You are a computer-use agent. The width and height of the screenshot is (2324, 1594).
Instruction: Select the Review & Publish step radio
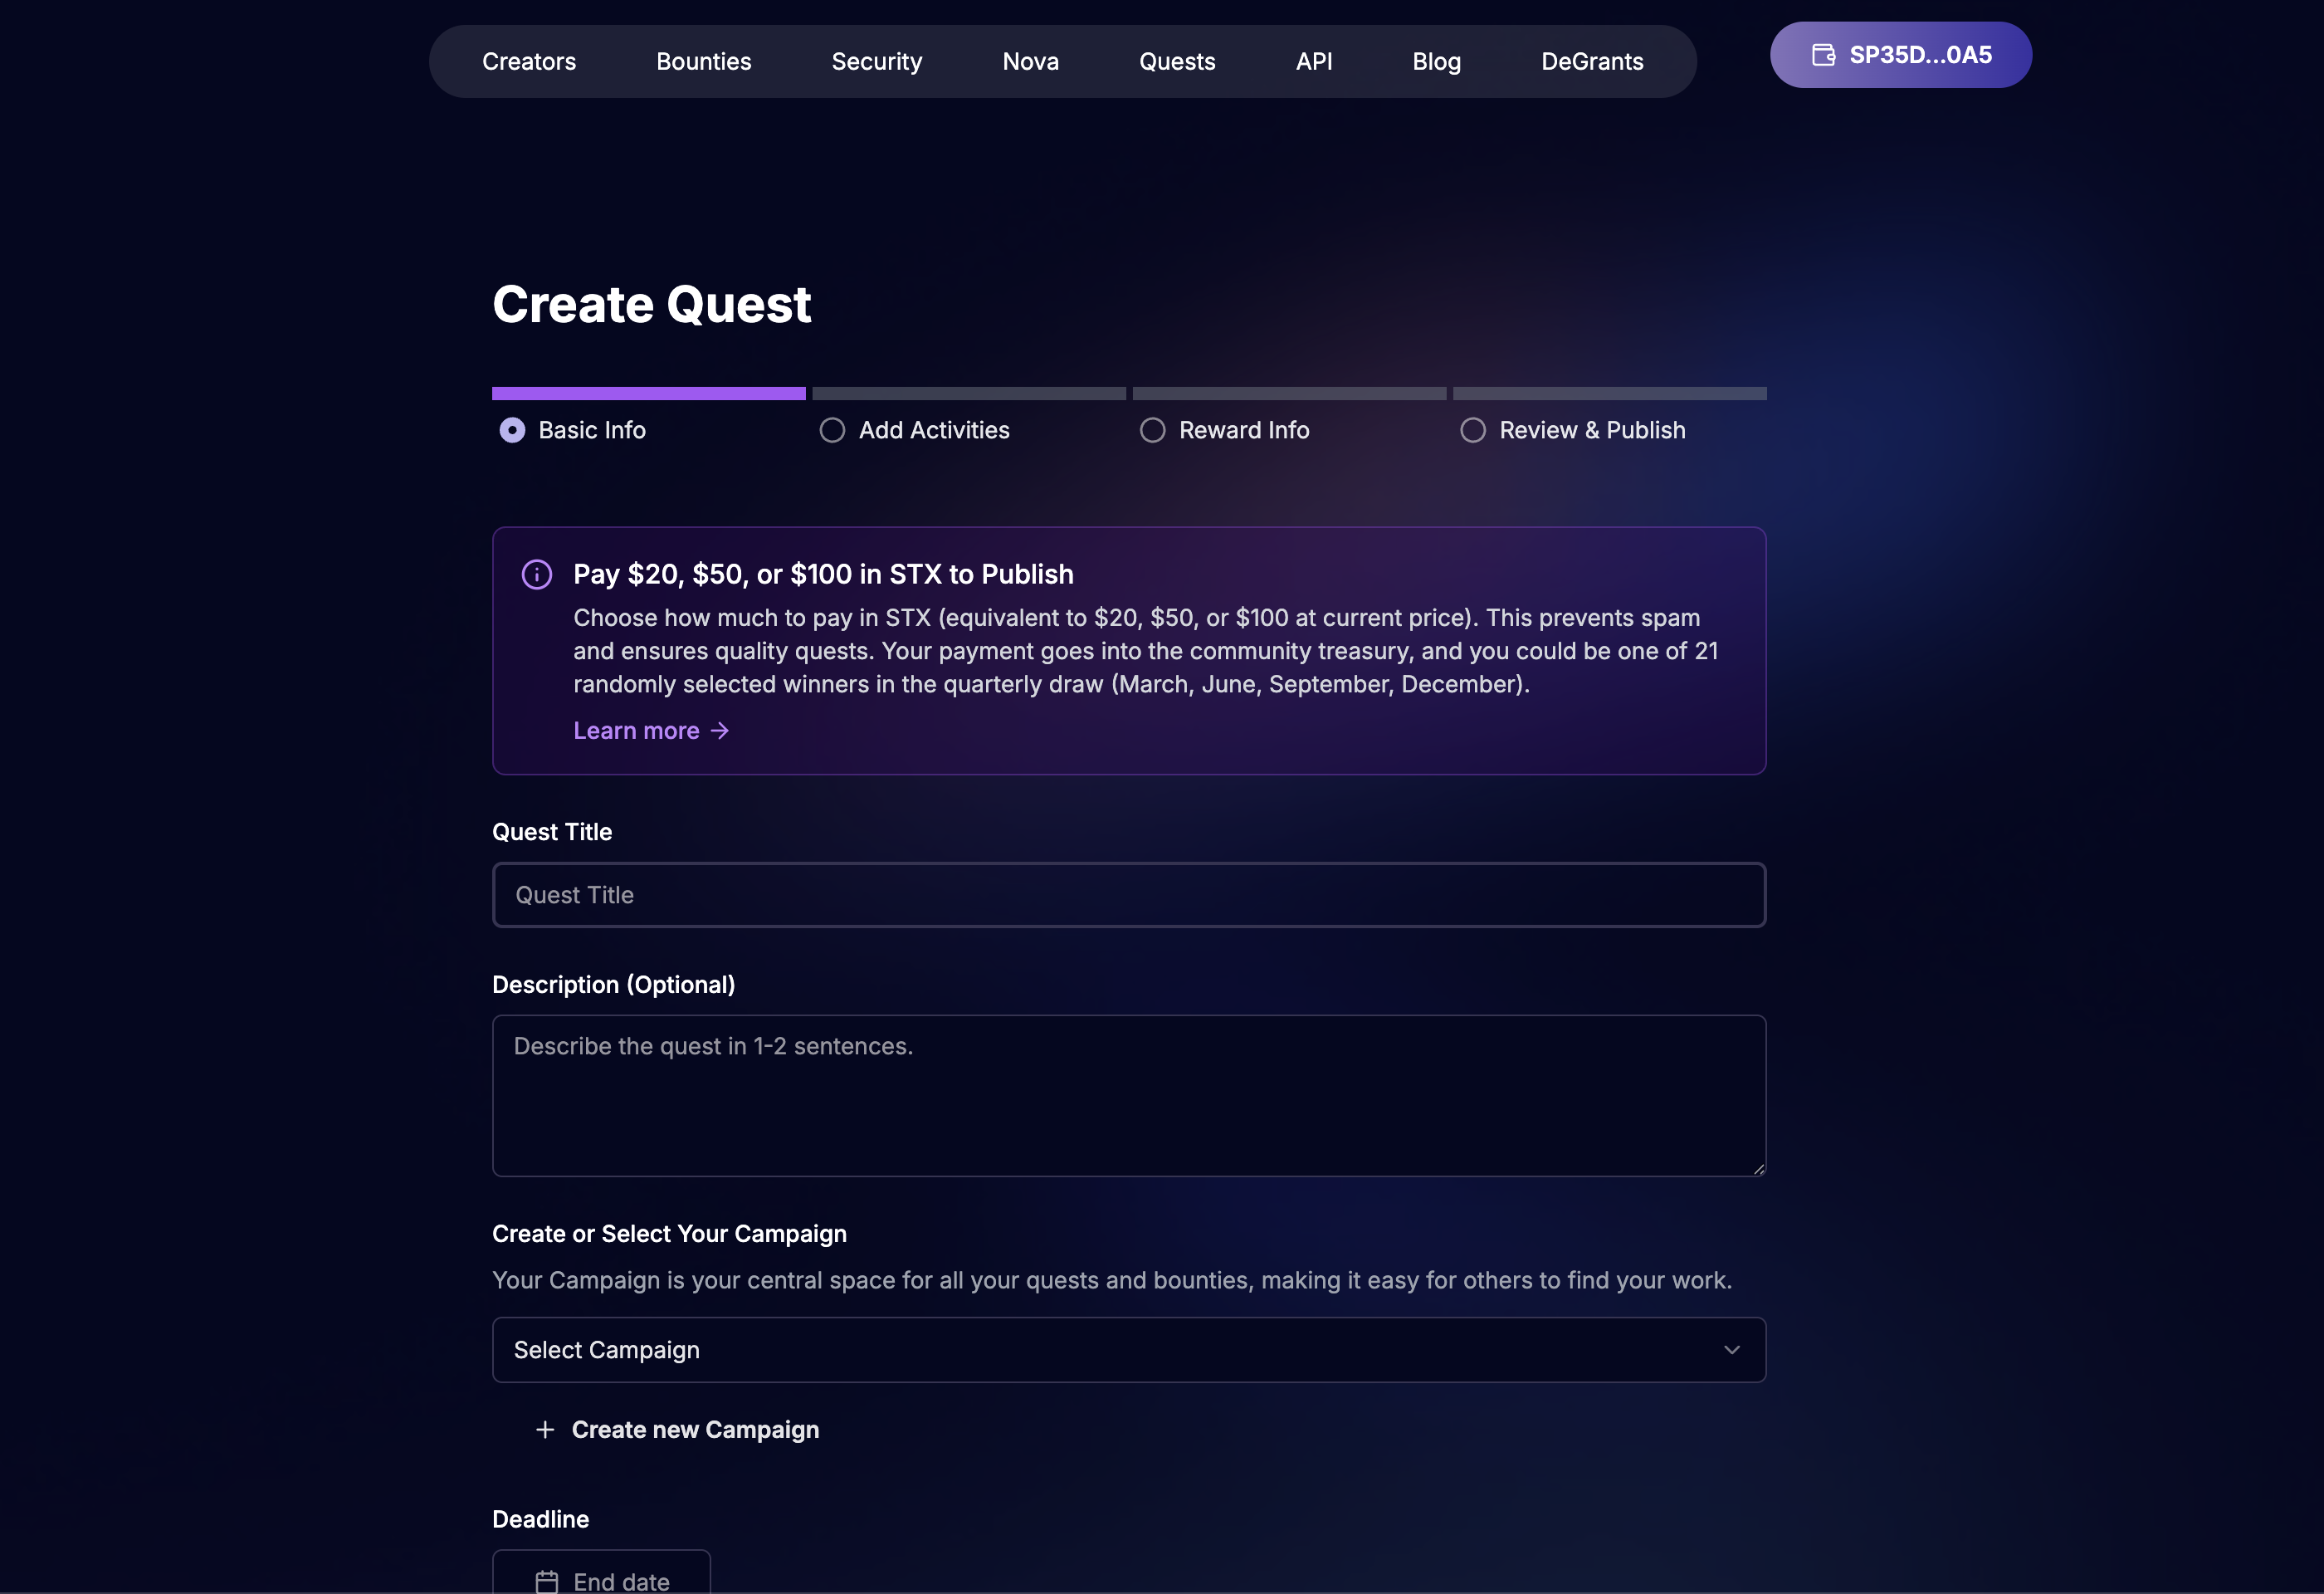click(x=1472, y=430)
